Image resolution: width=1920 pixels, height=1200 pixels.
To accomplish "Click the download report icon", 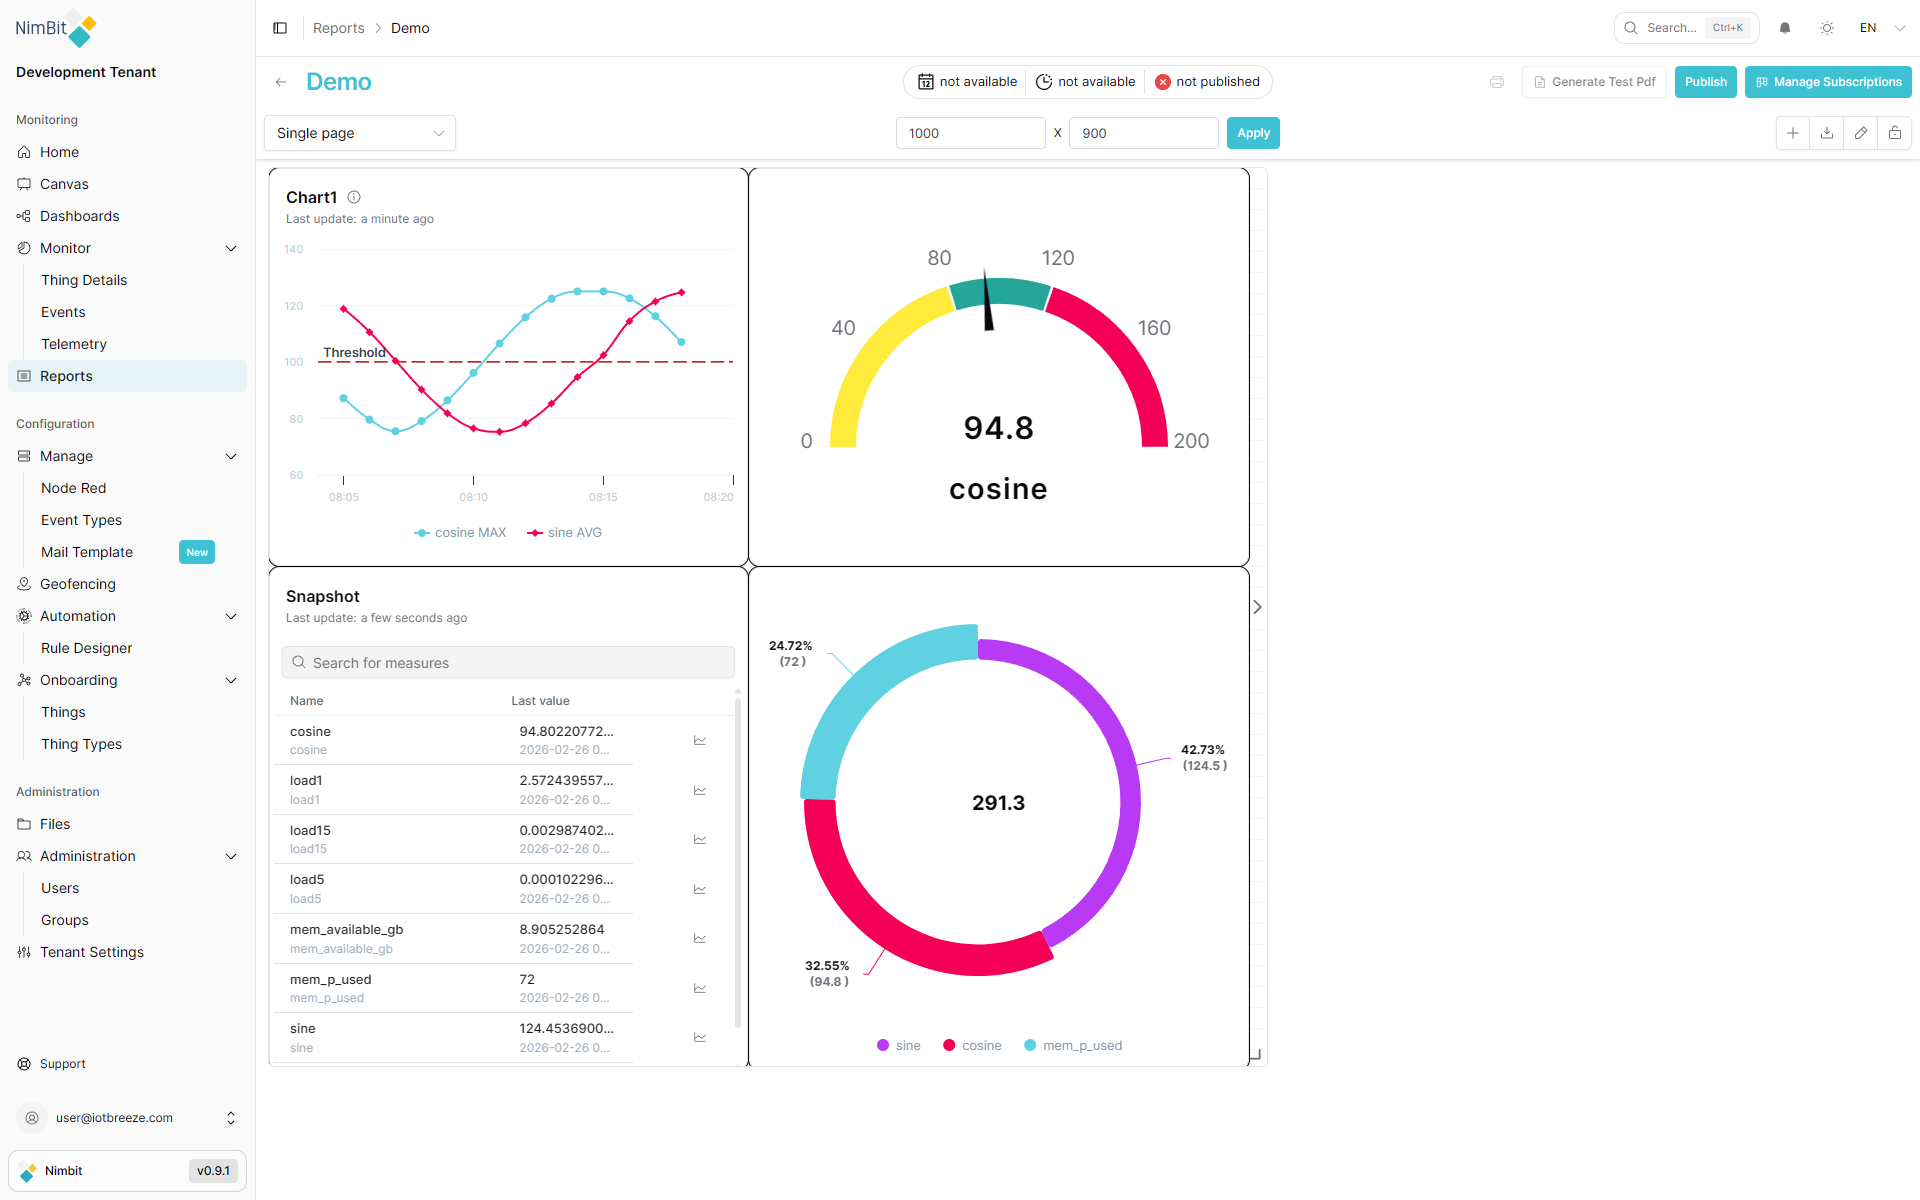I will coord(1827,133).
